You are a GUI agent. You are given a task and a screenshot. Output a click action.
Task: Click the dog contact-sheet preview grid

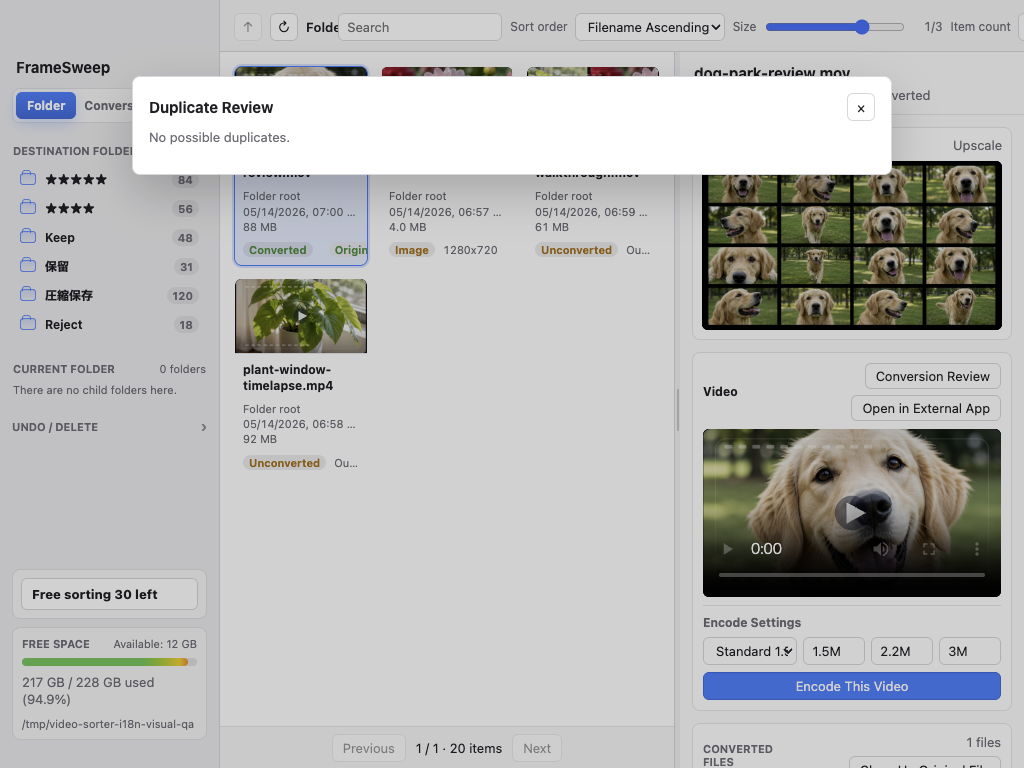point(852,246)
